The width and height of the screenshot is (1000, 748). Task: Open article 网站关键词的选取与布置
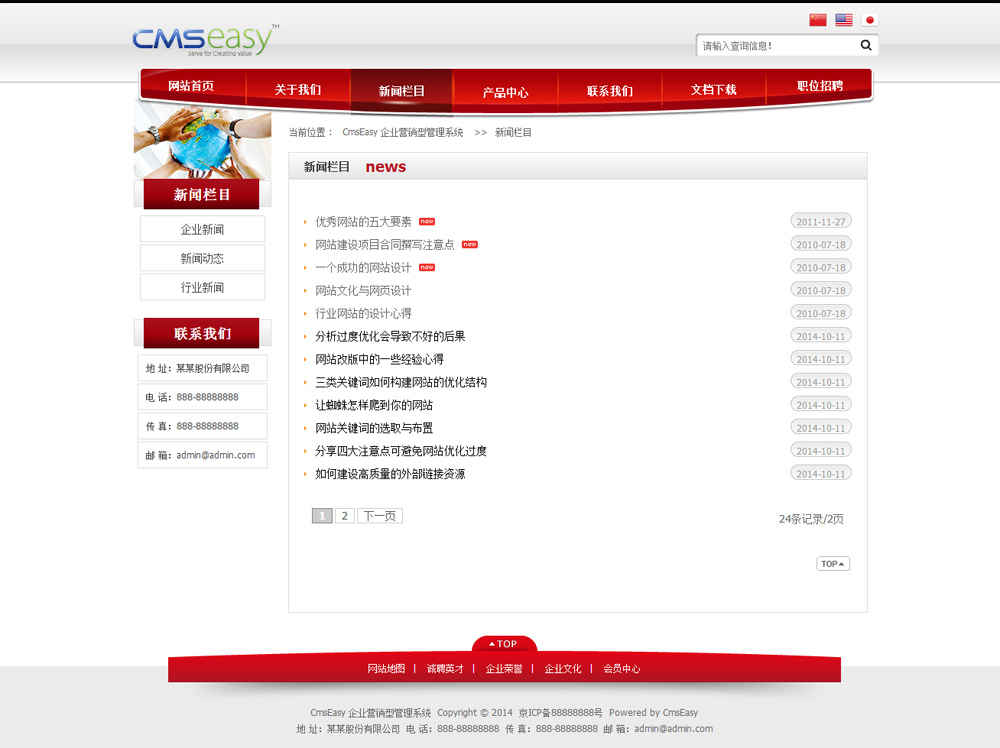pyautogui.click(x=374, y=428)
